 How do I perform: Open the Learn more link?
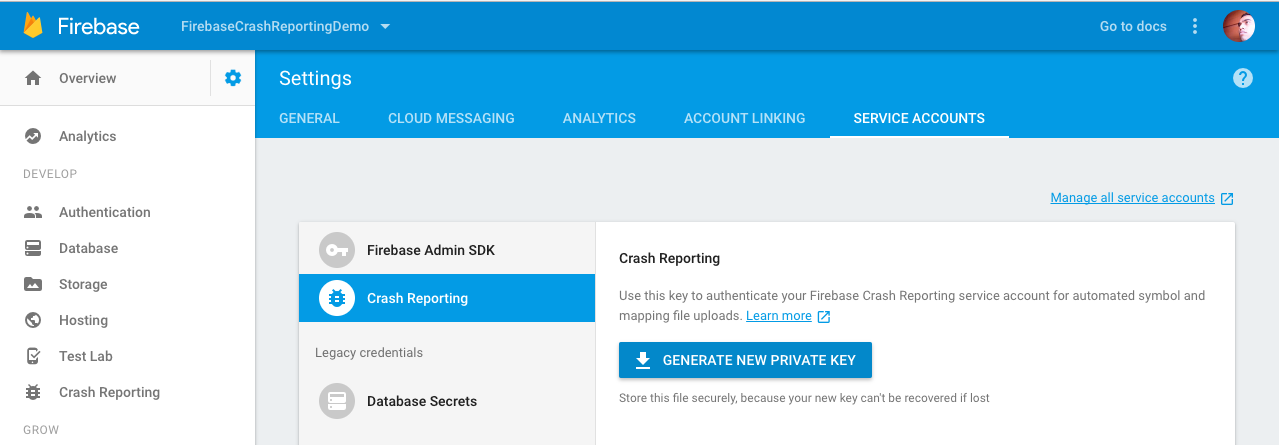779,316
